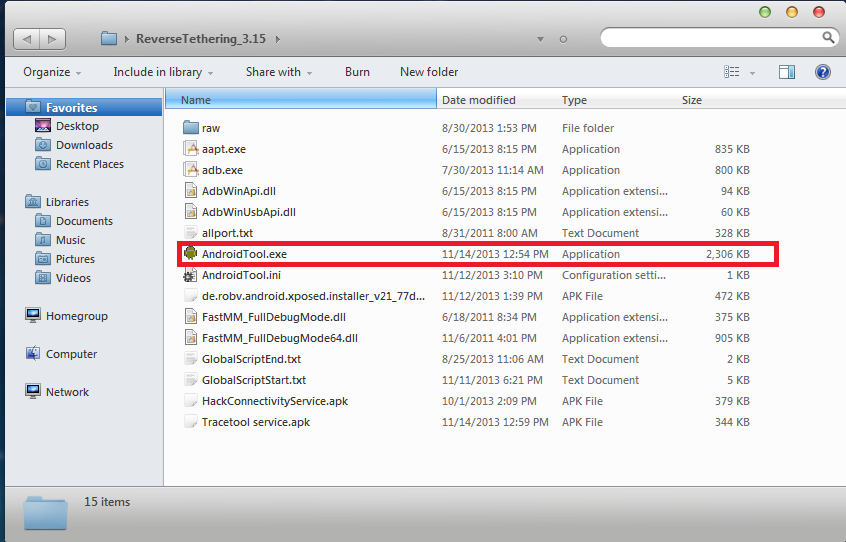The width and height of the screenshot is (846, 542).
Task: Select Homegroup in the navigation pane
Action: (x=77, y=315)
